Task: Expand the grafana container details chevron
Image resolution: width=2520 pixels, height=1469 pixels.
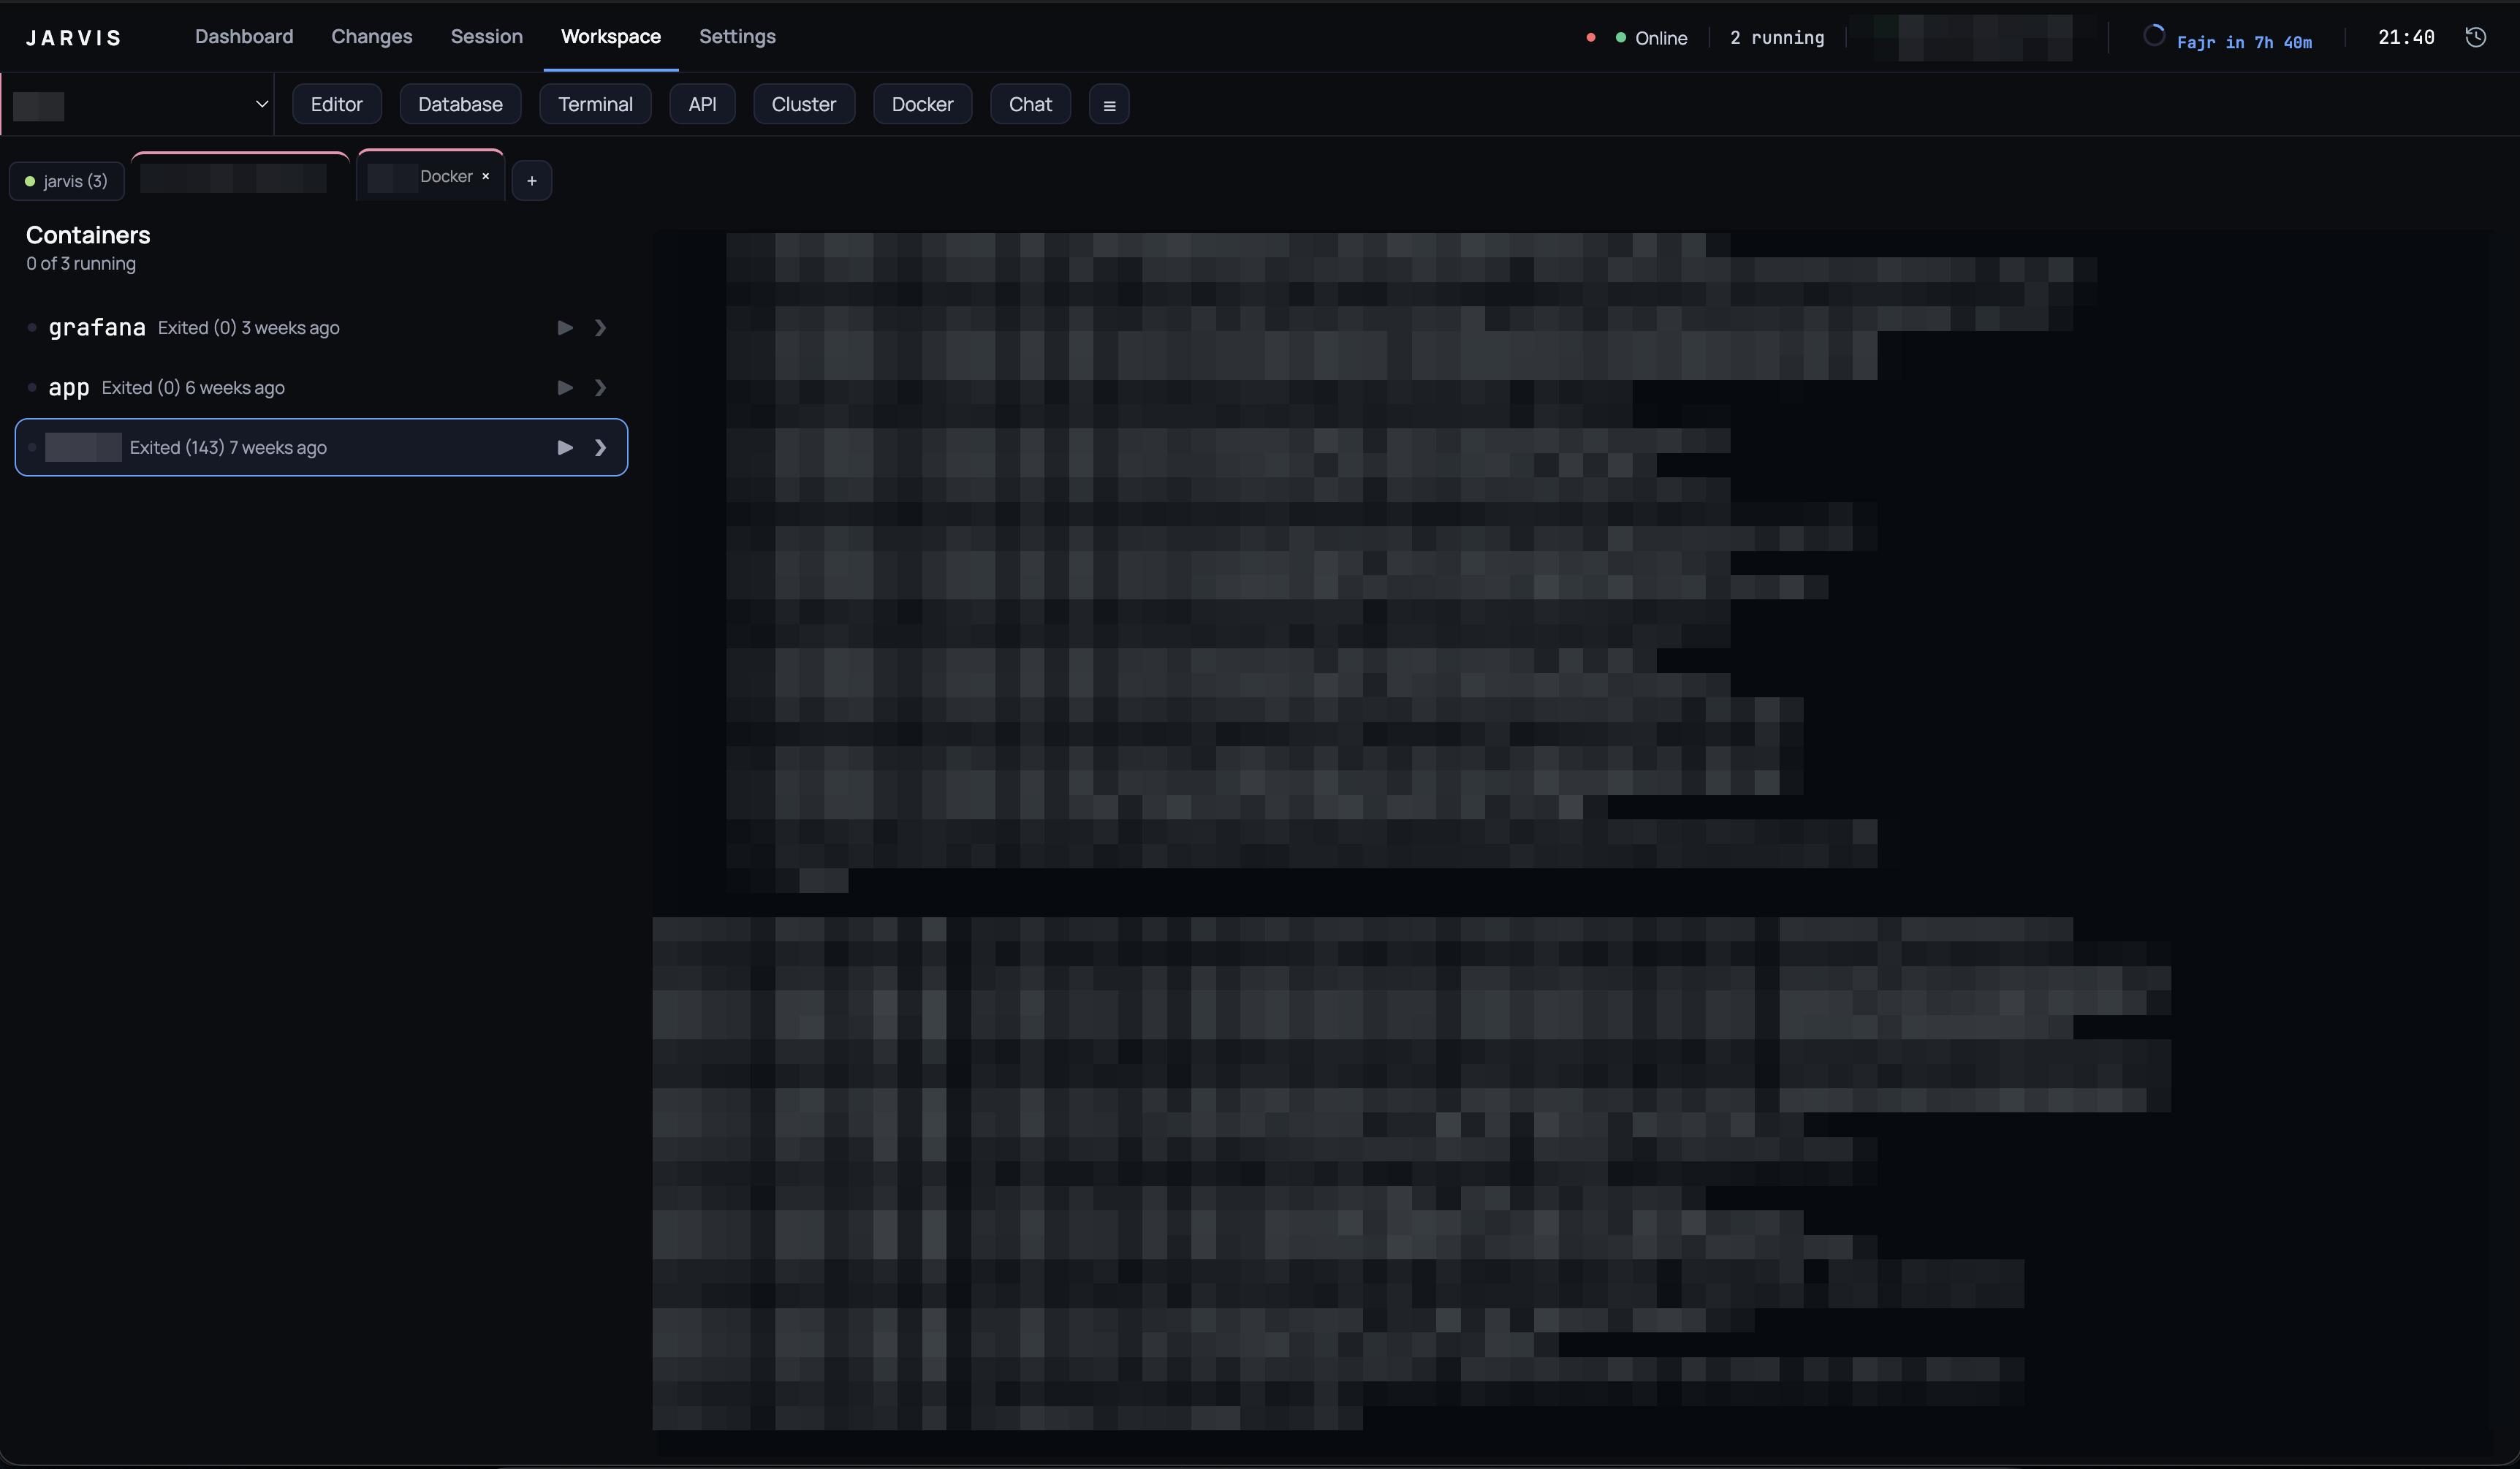Action: [600, 328]
